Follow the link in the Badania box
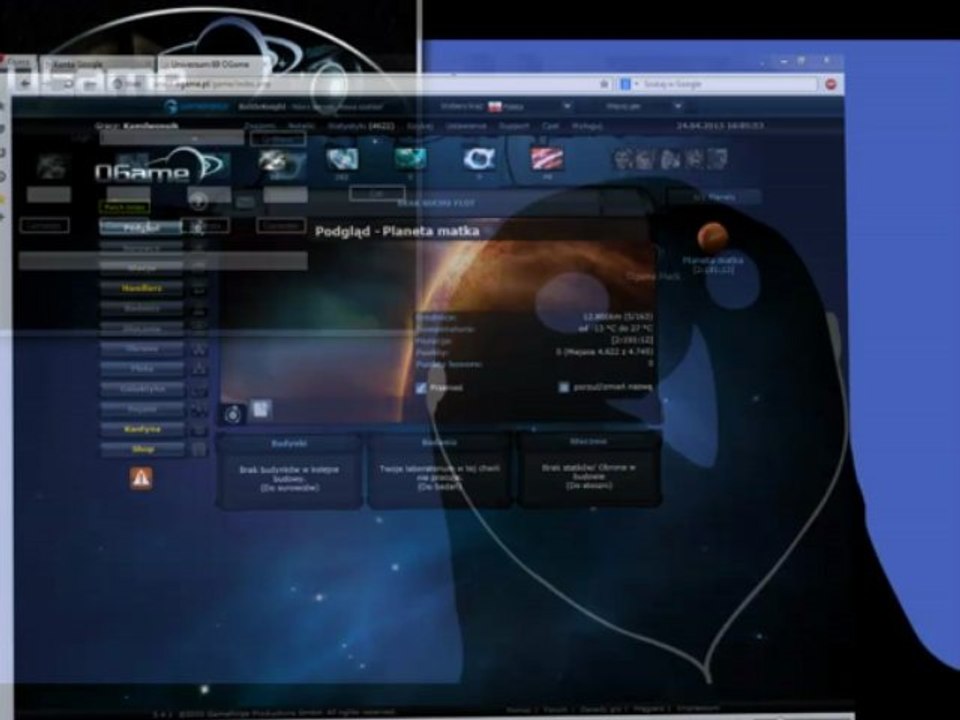 click(x=439, y=487)
